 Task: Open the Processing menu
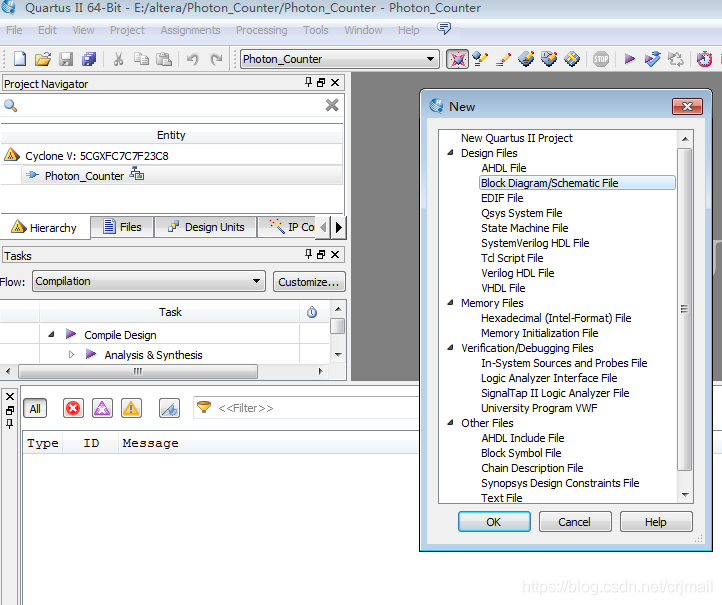click(x=261, y=30)
